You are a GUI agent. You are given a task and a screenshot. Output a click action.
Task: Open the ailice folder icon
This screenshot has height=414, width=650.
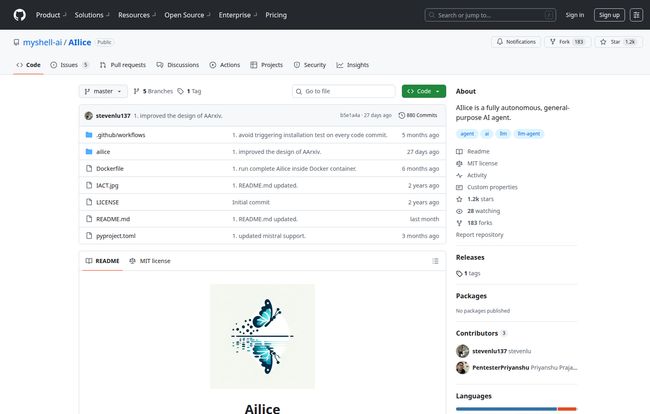coord(89,152)
